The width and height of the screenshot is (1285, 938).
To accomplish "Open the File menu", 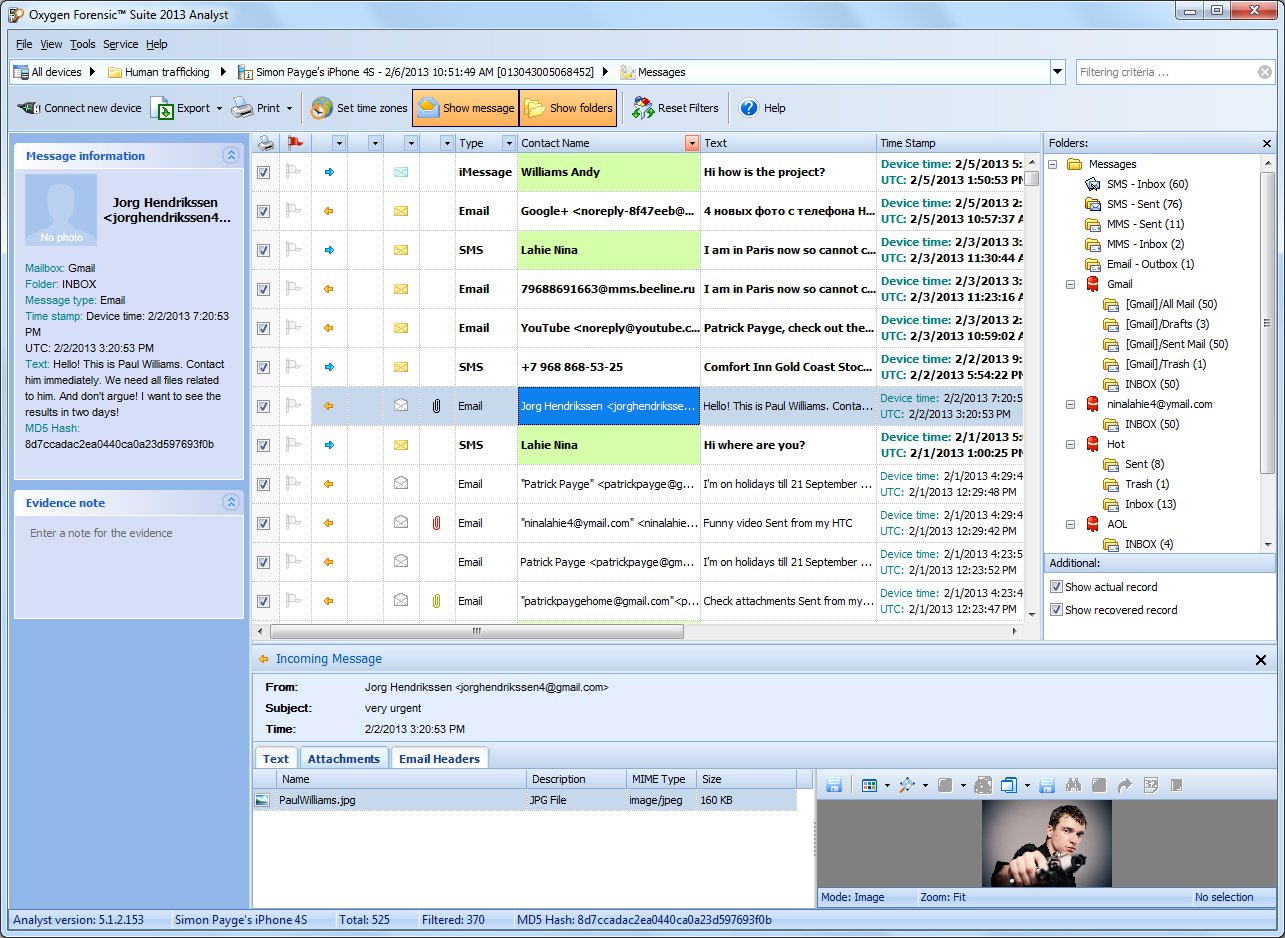I will coord(24,44).
